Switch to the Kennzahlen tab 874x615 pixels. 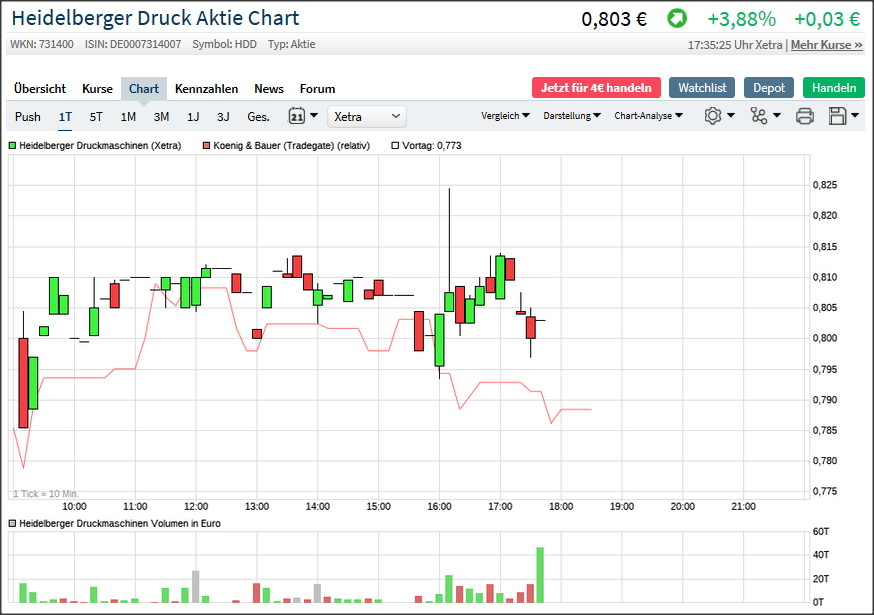pos(206,88)
